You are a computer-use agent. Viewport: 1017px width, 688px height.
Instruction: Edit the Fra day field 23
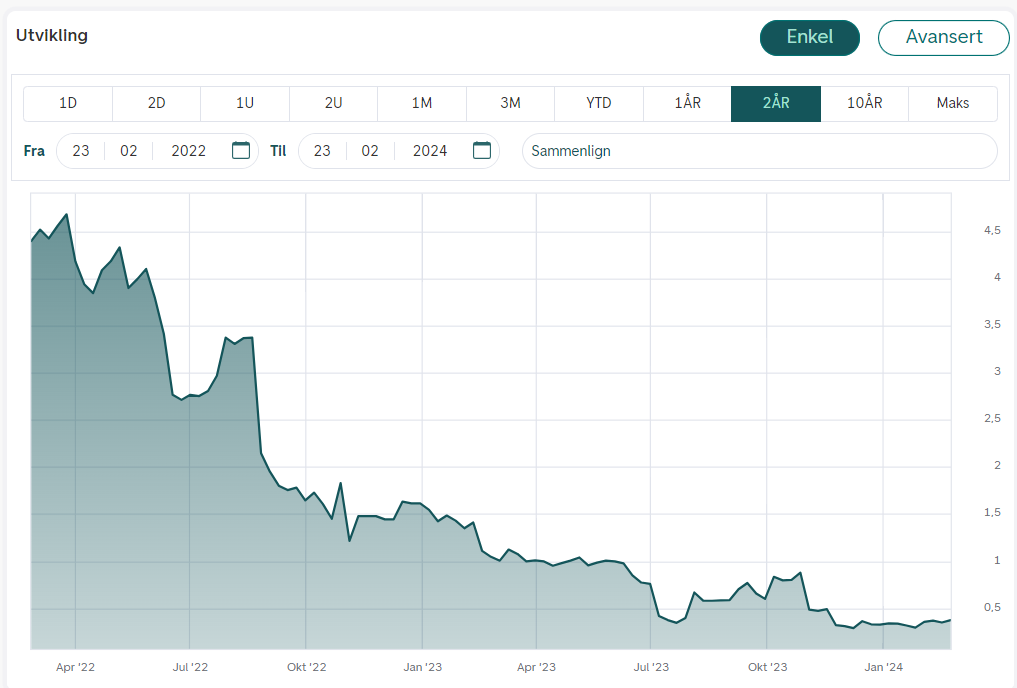(81, 151)
